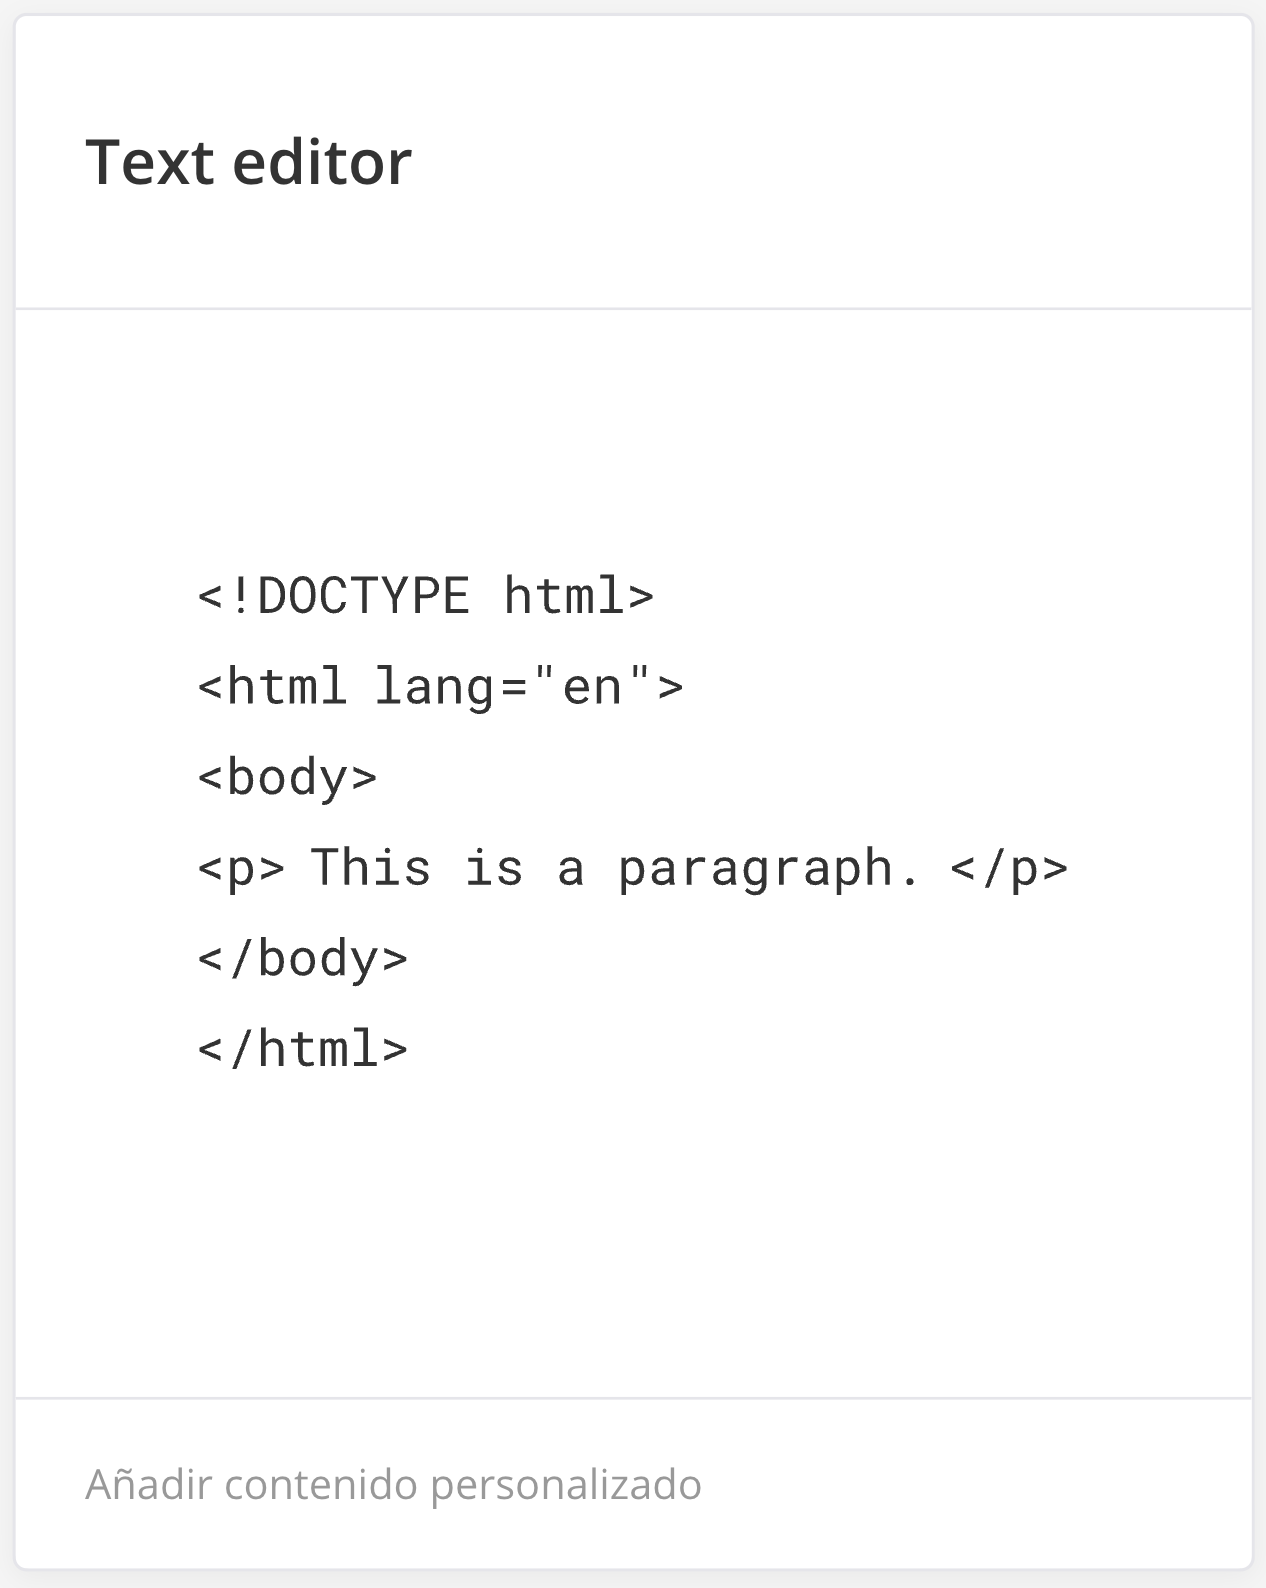
Task: Click the word "is" in the paragraph
Action: (x=494, y=868)
